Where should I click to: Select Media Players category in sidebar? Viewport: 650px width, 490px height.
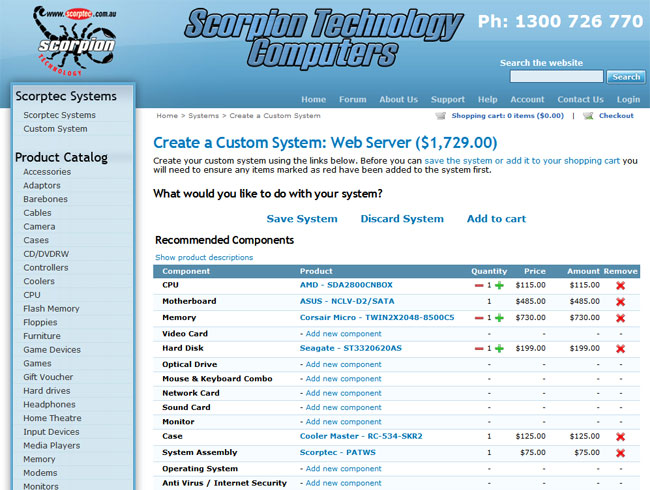pos(51,446)
